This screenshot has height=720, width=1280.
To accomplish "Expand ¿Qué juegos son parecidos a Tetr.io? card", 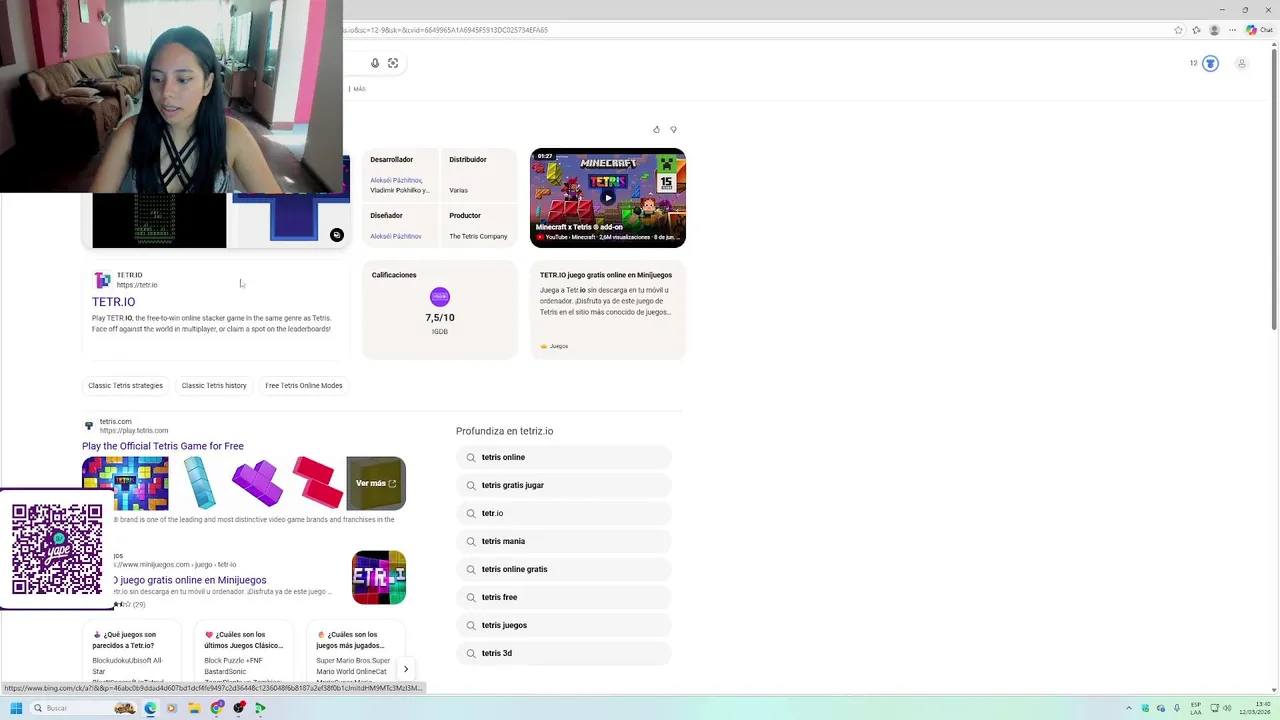I will (x=131, y=653).
